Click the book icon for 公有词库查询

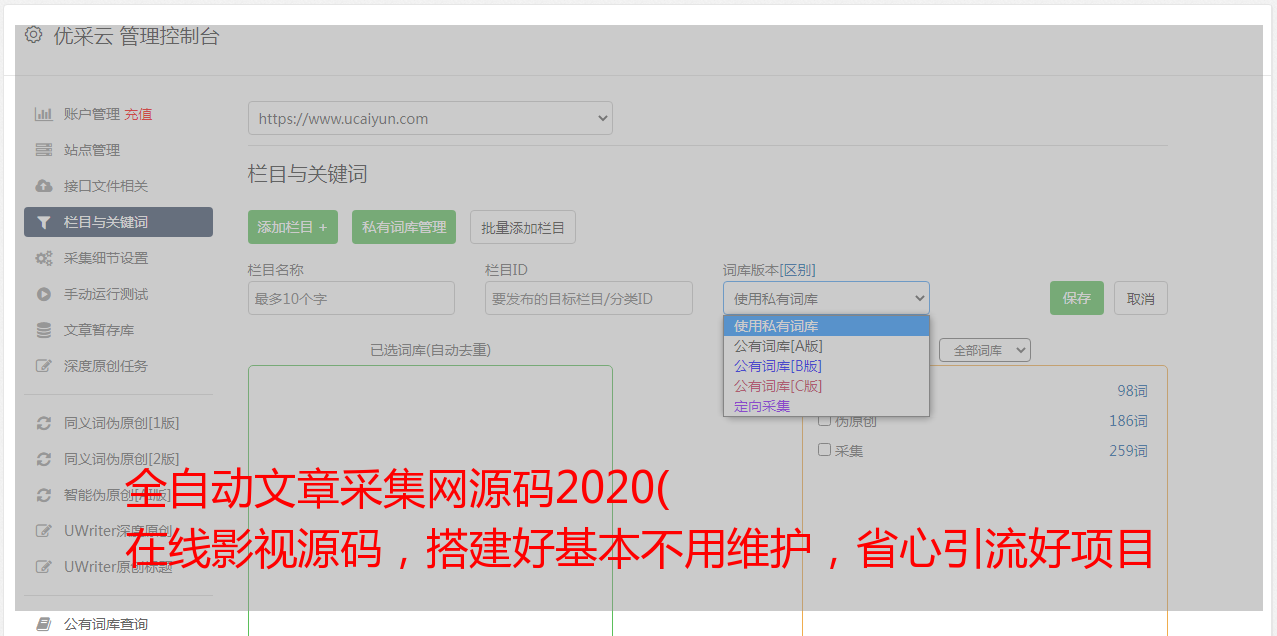click(43, 624)
